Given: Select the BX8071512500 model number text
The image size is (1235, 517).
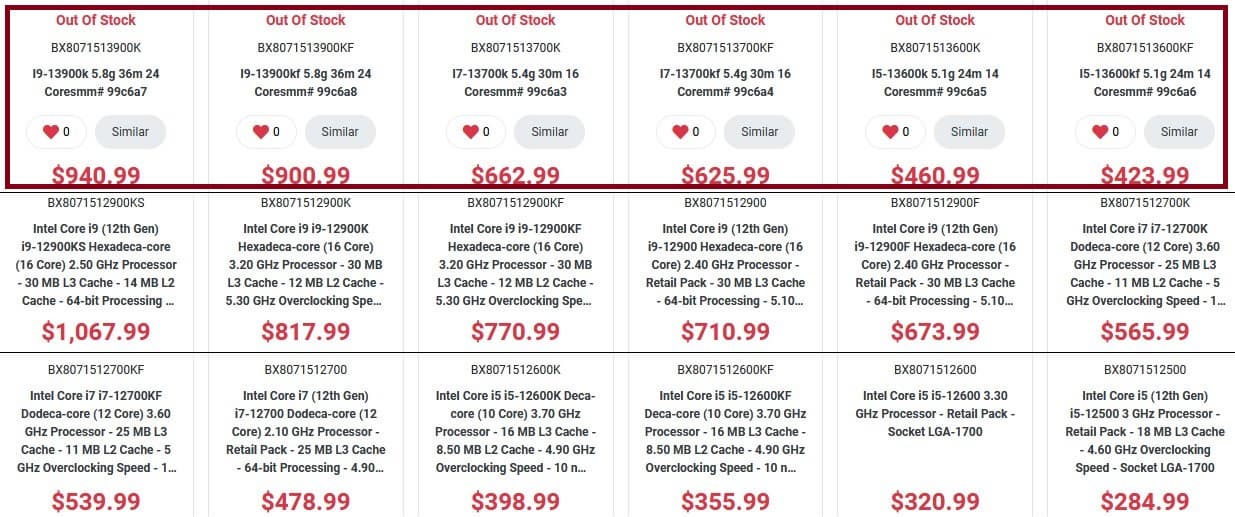Looking at the screenshot, I should tap(1145, 369).
